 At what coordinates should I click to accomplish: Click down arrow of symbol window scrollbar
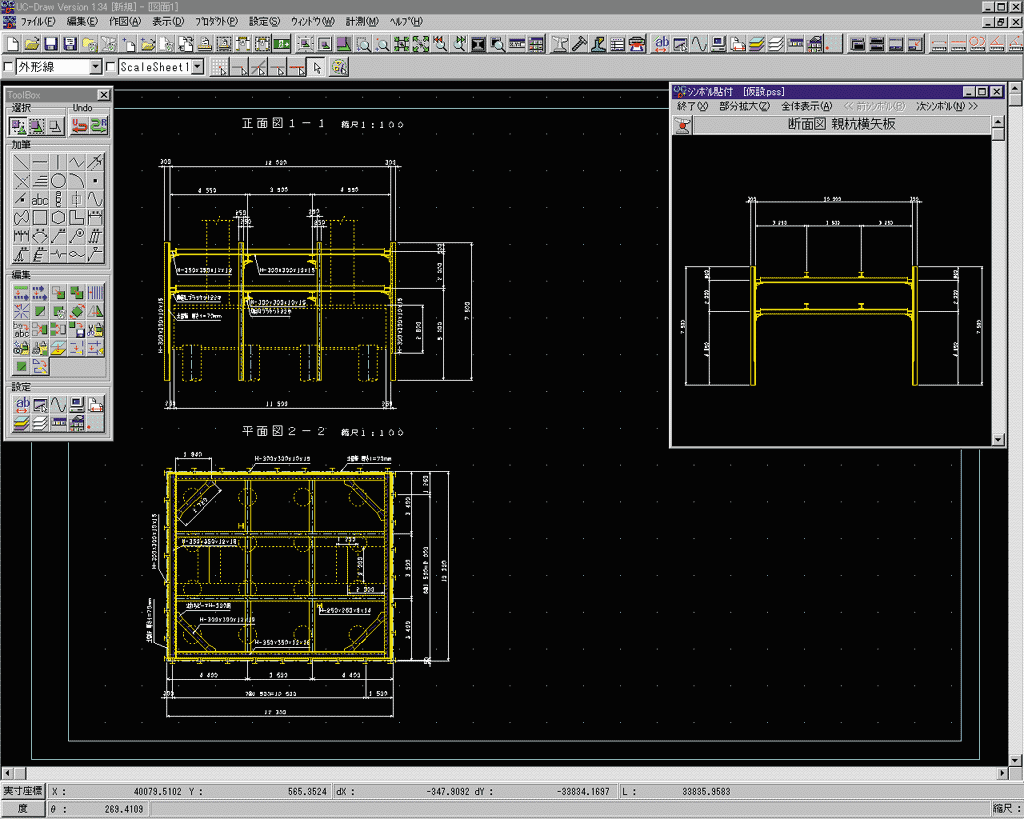997,439
